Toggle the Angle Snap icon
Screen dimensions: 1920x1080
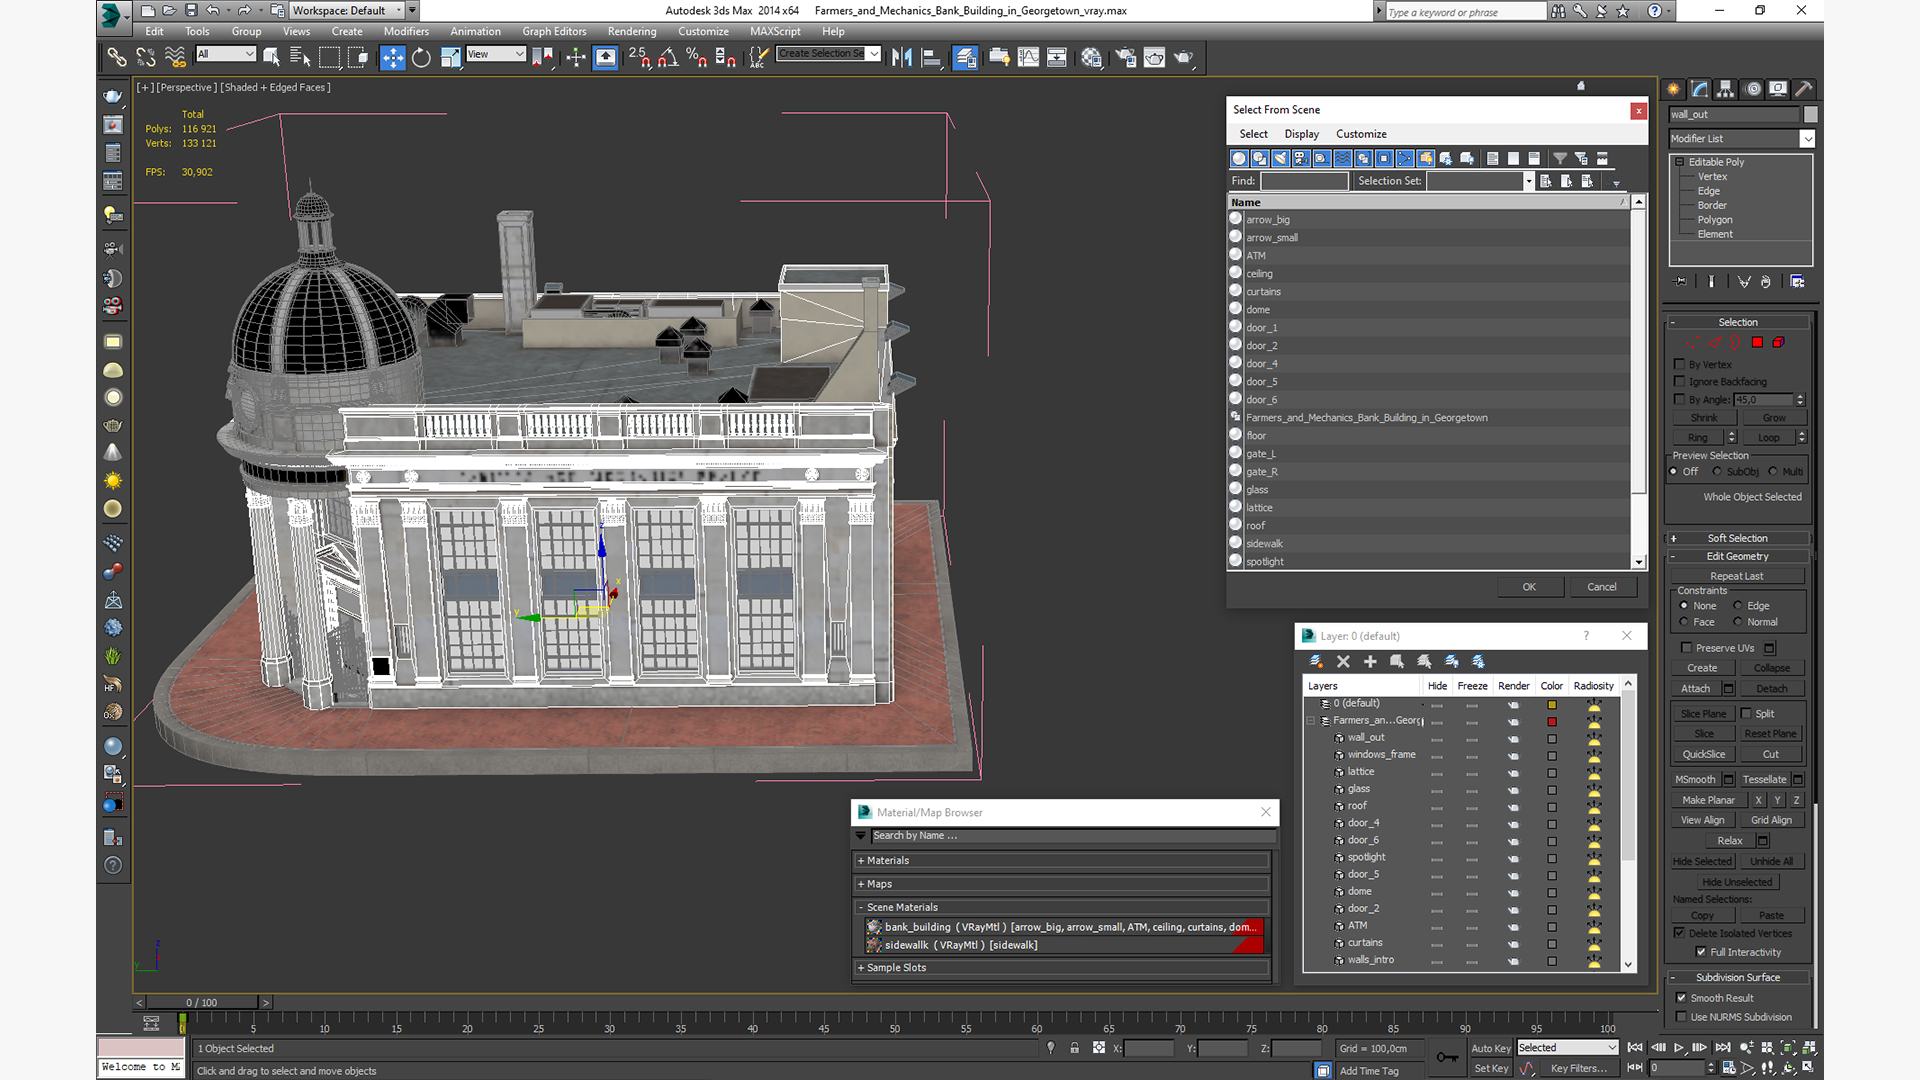(668, 57)
